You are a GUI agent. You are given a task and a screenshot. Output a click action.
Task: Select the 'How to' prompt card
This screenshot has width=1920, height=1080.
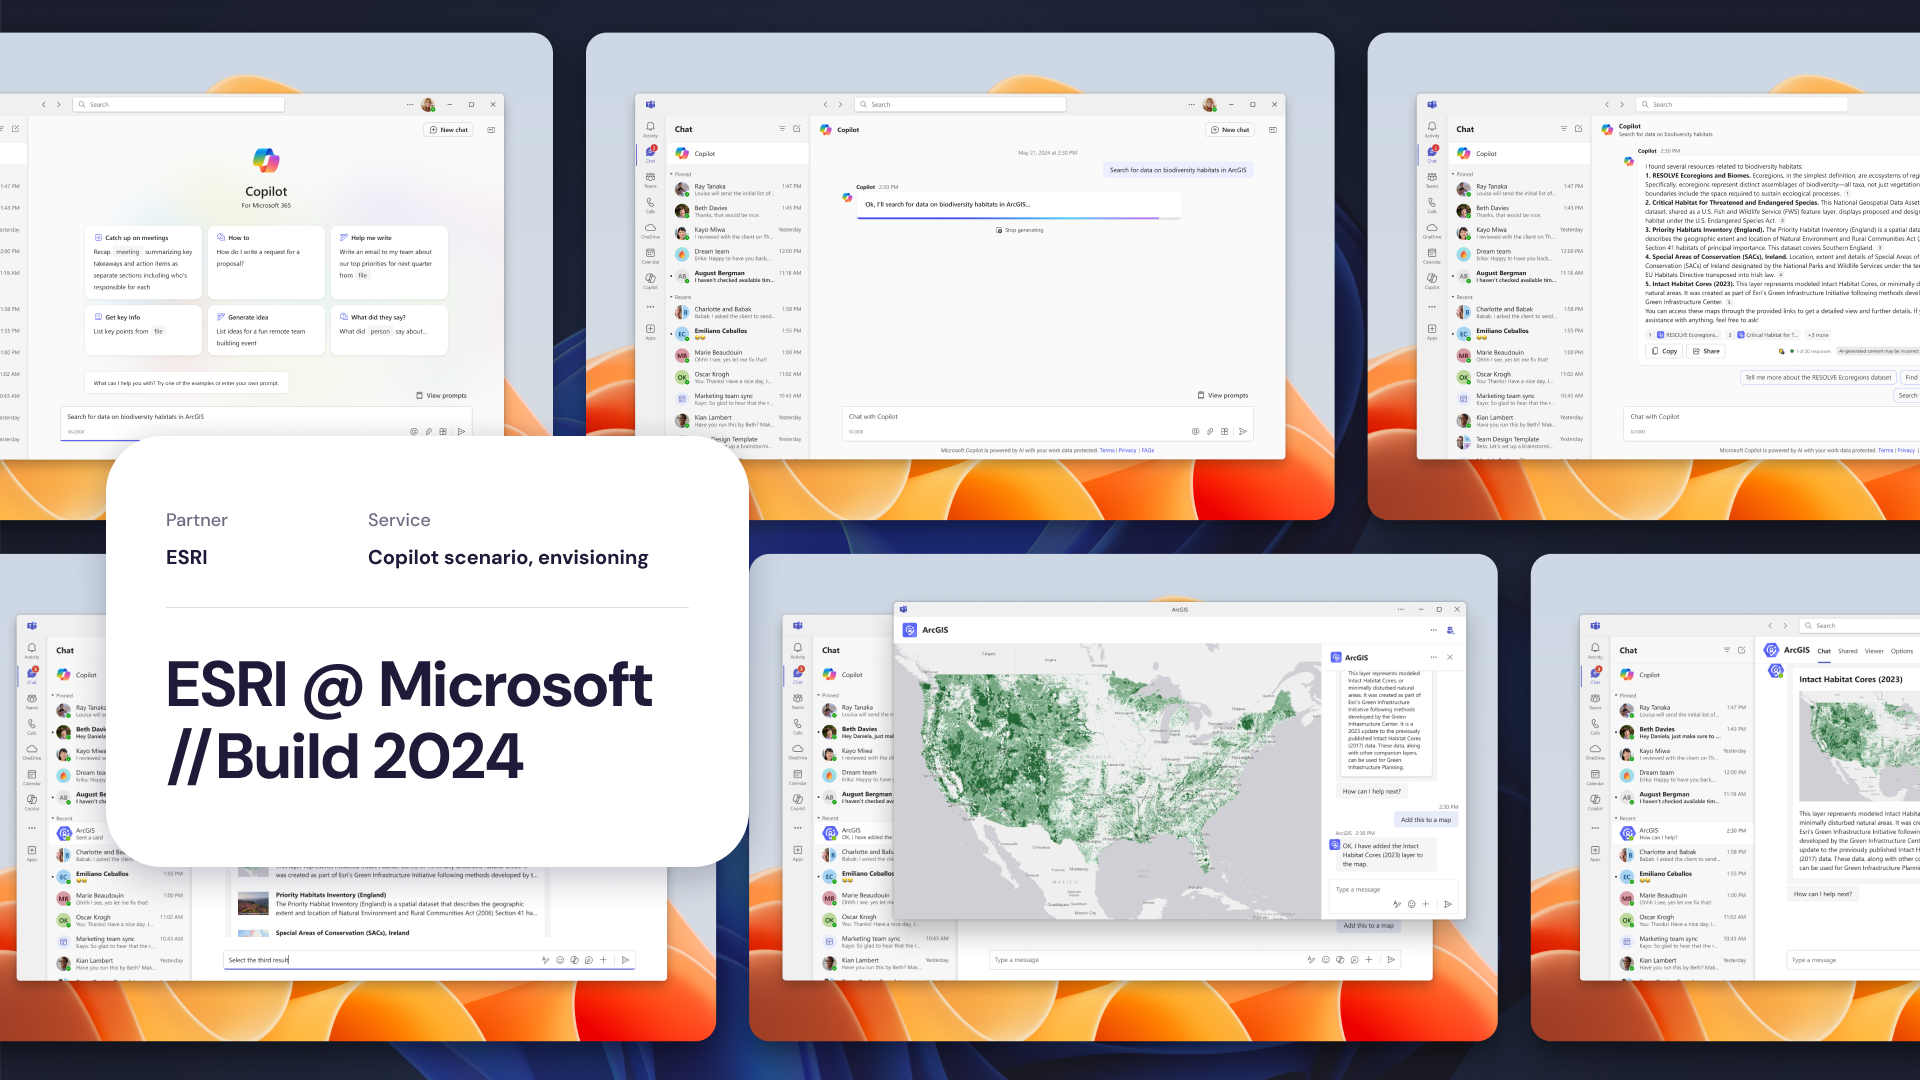pos(266,262)
